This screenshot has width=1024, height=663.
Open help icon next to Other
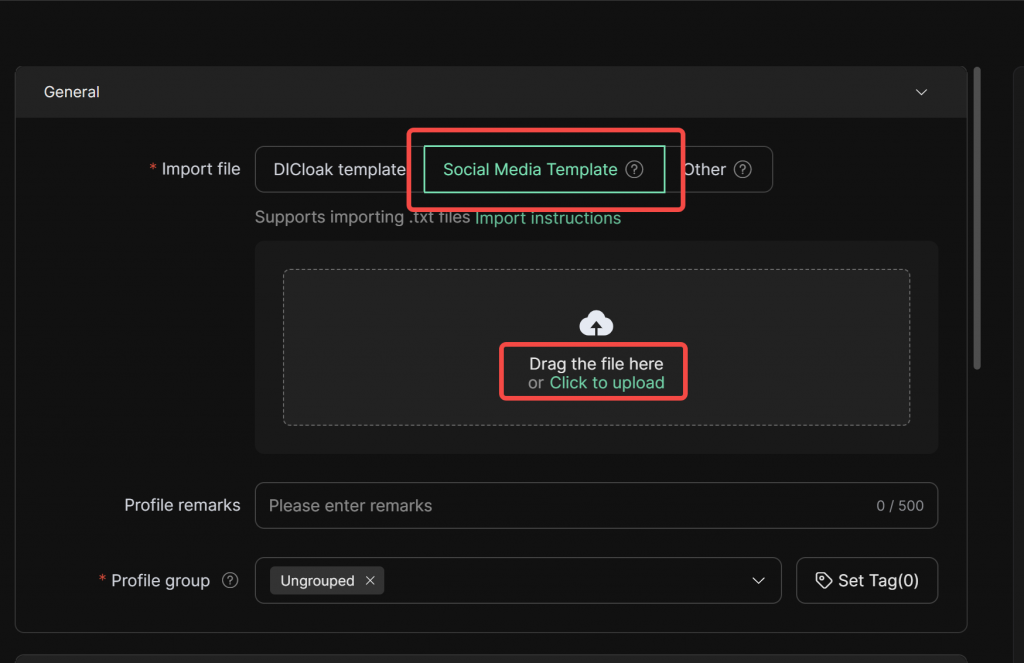(742, 169)
